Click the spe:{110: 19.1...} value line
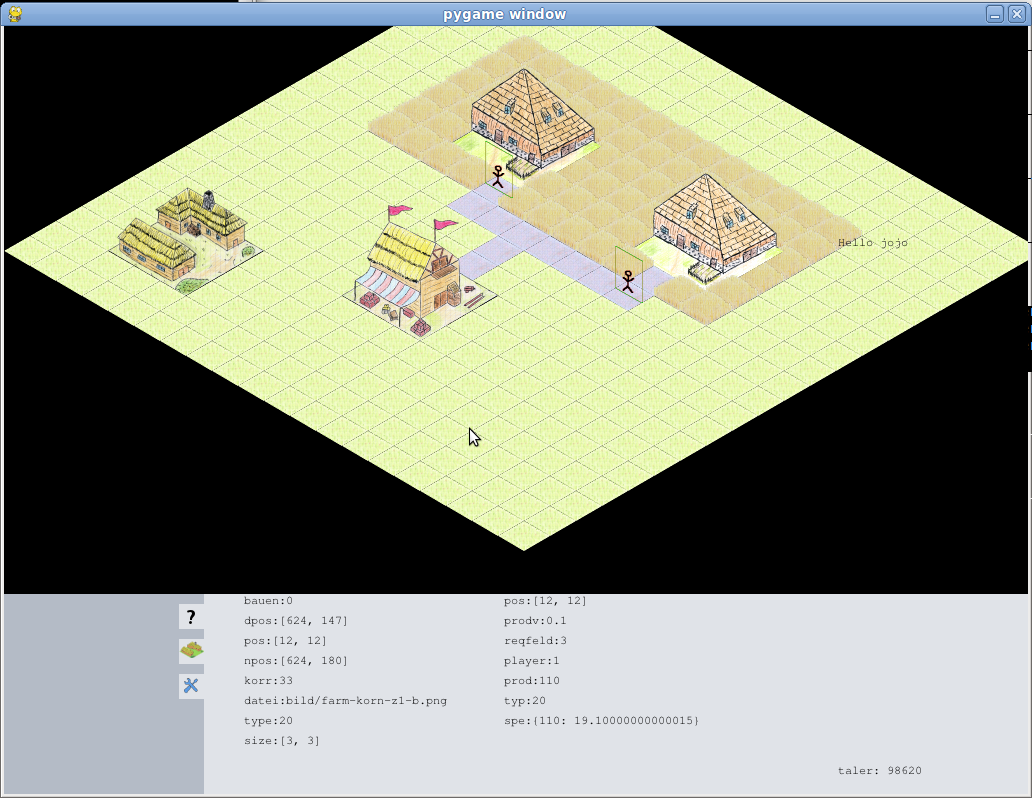Image resolution: width=1032 pixels, height=799 pixels. pos(601,721)
